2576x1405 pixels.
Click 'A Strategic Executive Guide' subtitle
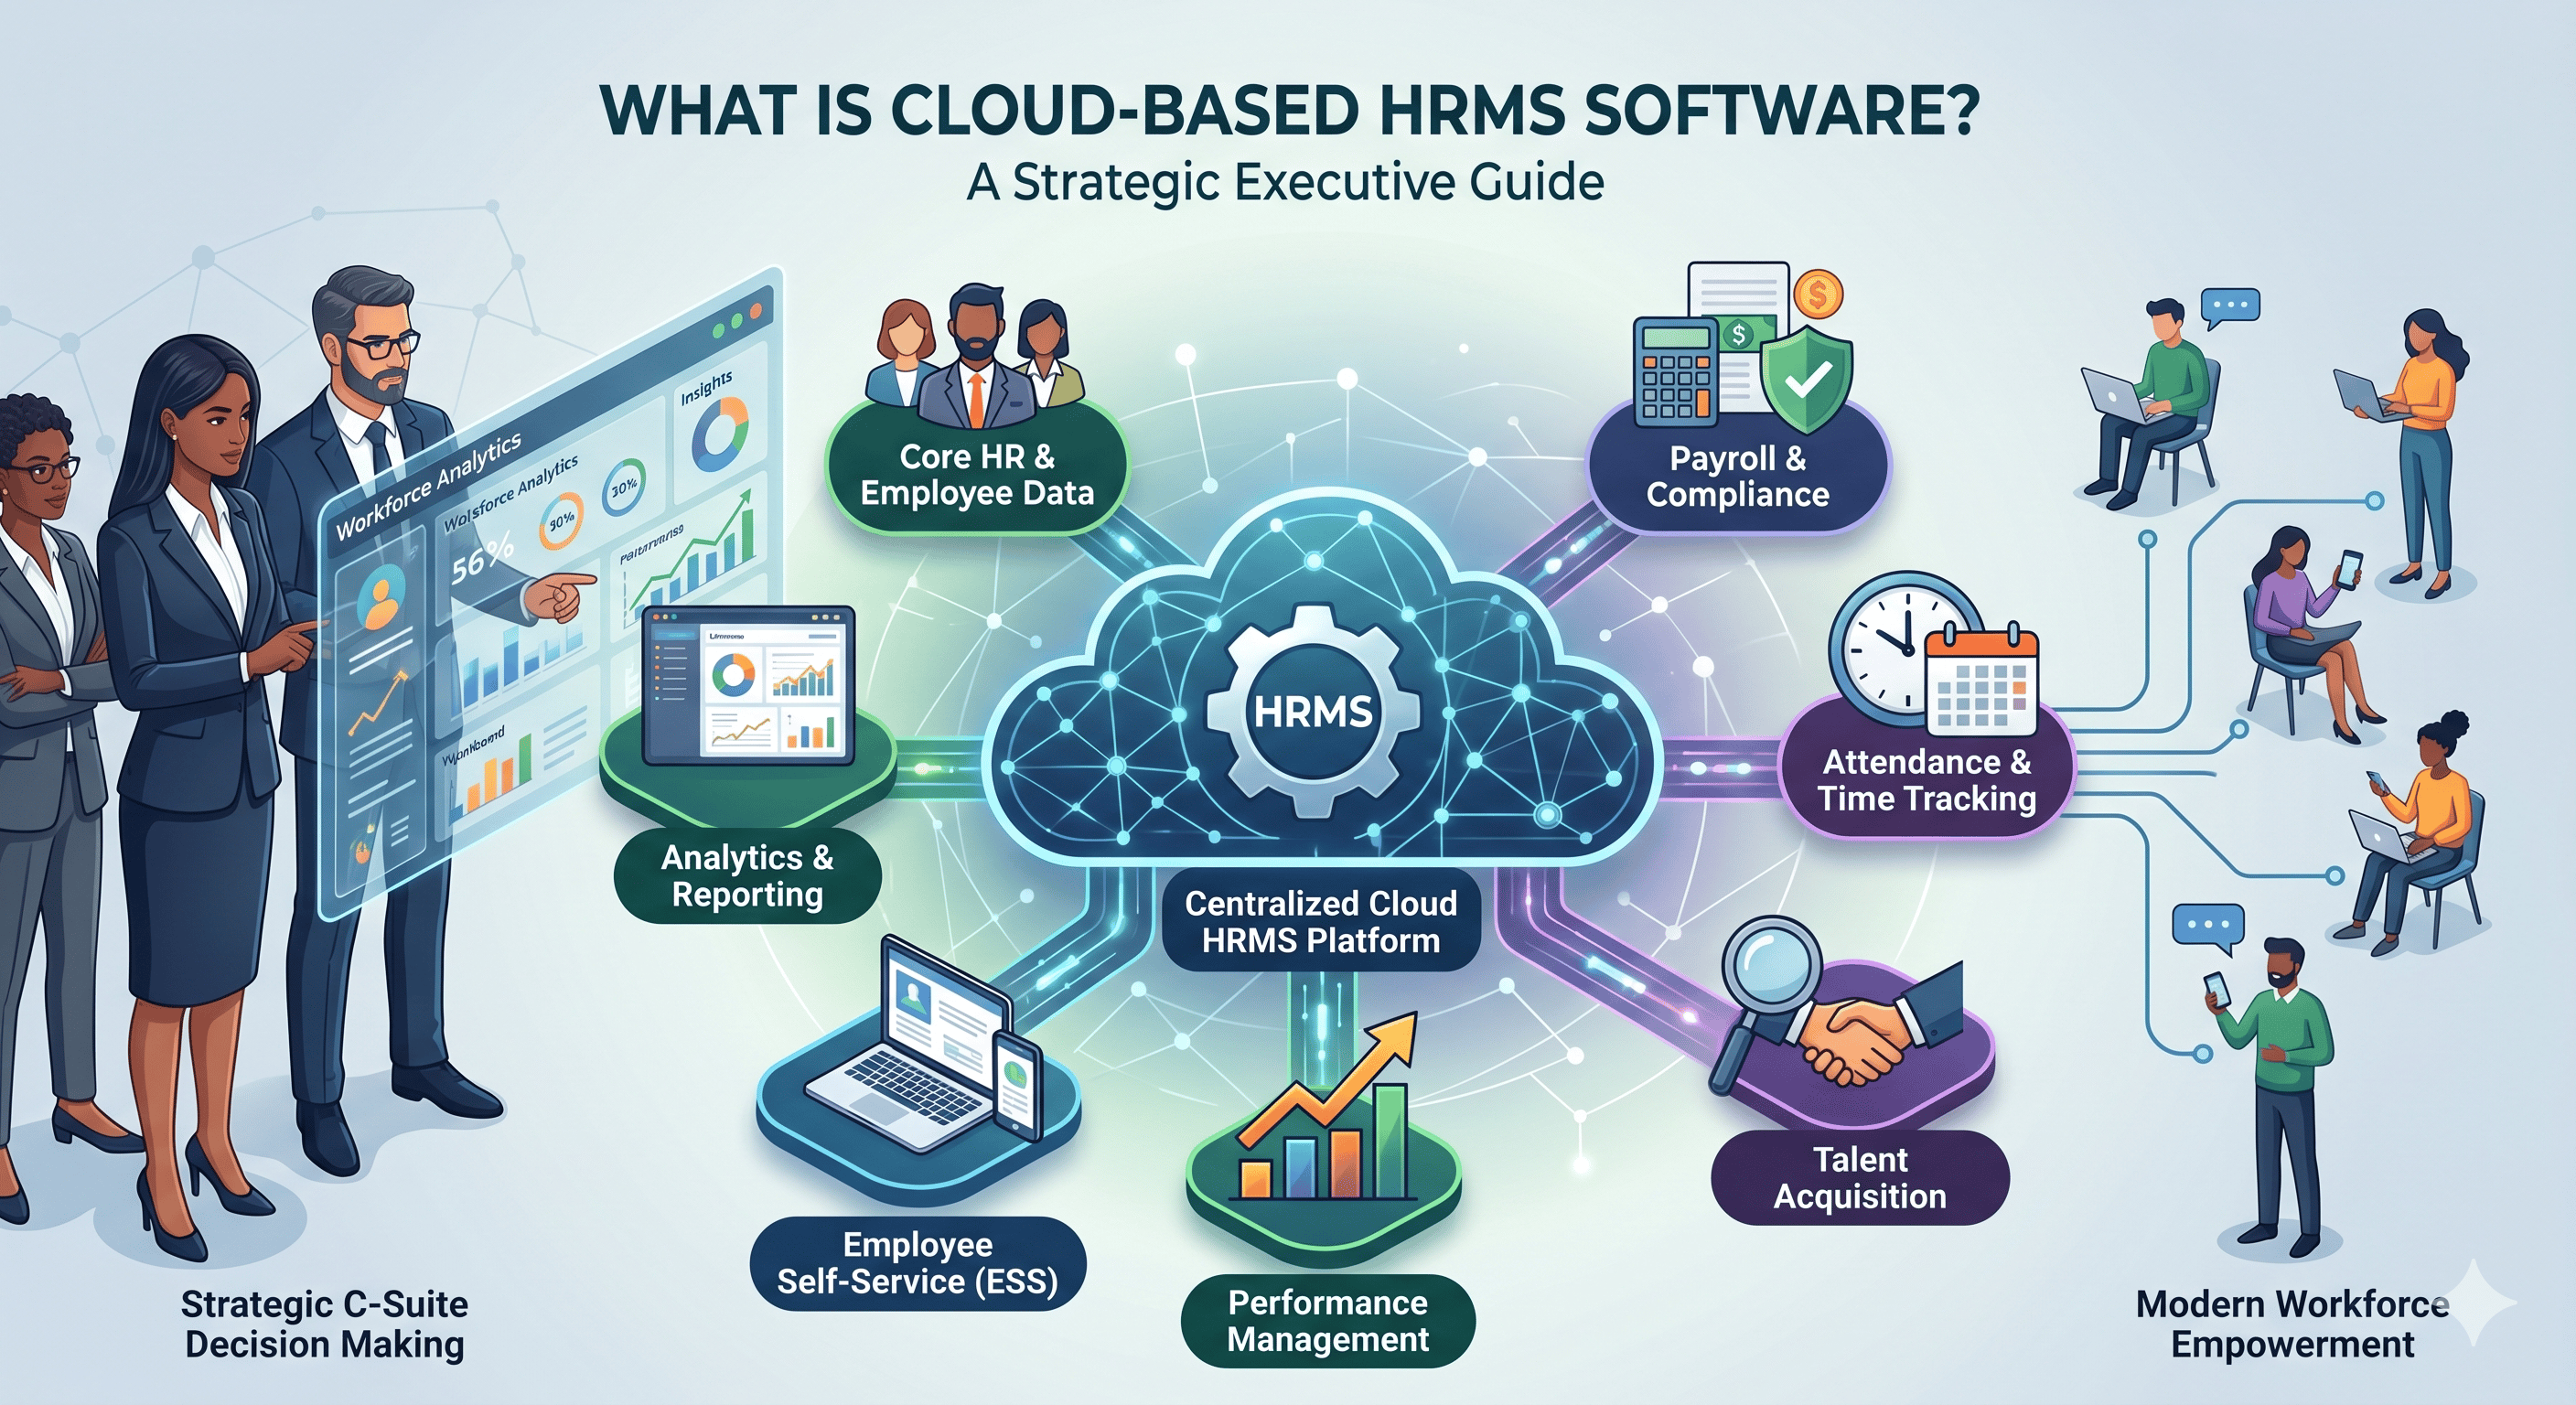pyautogui.click(x=1285, y=184)
